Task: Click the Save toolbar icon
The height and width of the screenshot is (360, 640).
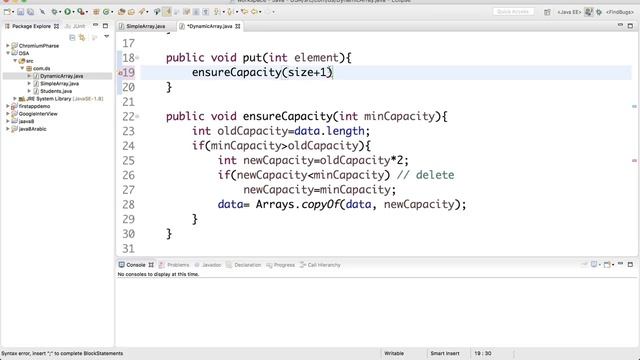Action: pos(20,12)
